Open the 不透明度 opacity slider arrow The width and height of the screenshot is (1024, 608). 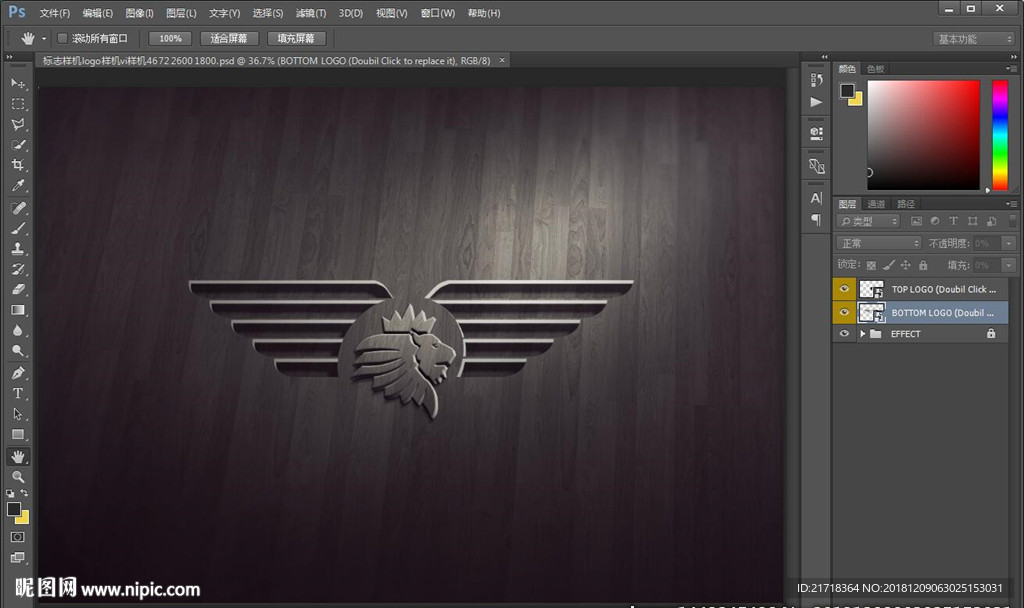[1009, 244]
